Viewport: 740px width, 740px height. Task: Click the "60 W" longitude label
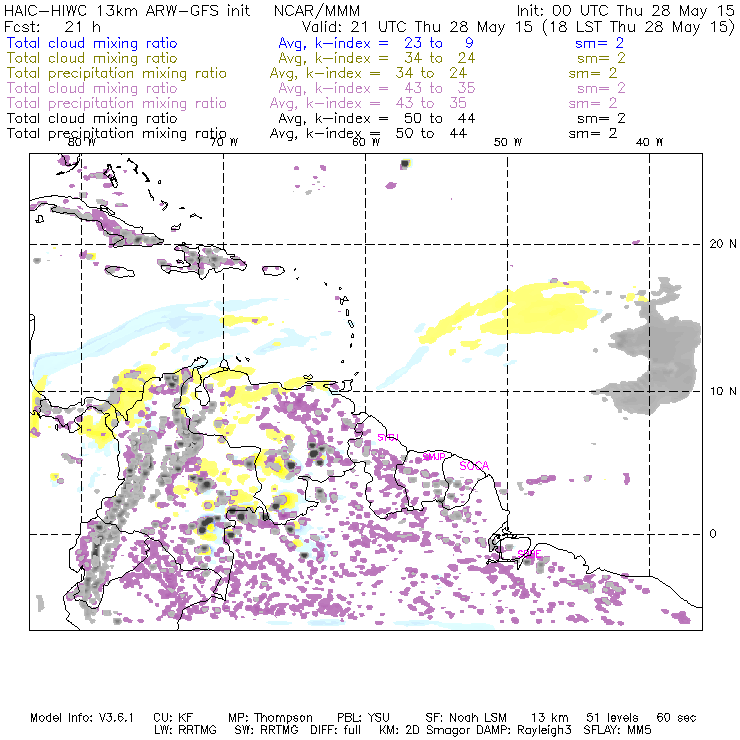pos(366,142)
